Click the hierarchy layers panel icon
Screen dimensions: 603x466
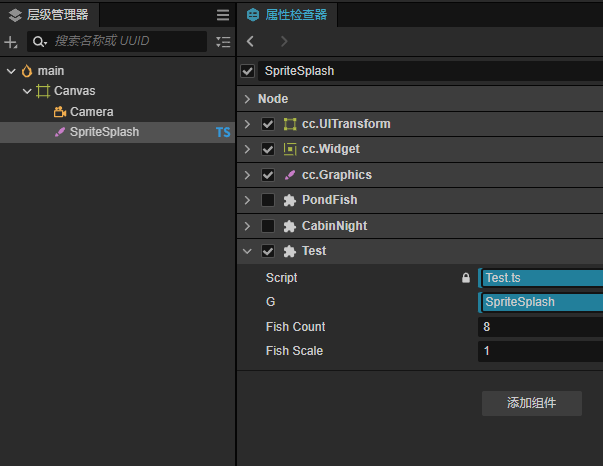[x=15, y=15]
